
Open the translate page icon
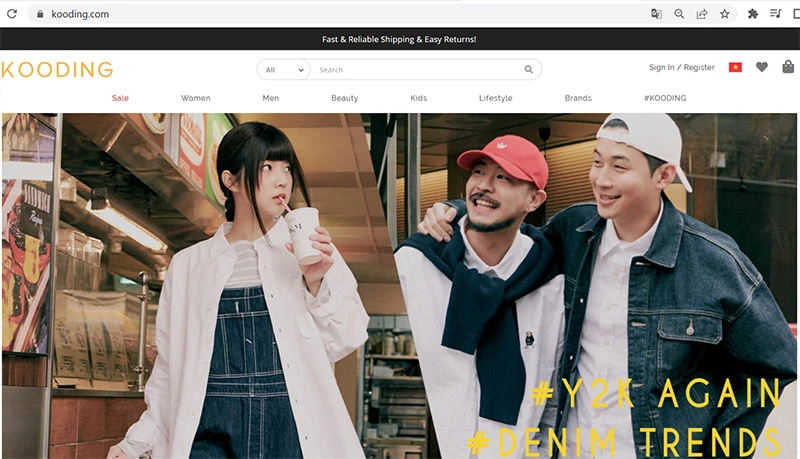tap(656, 14)
